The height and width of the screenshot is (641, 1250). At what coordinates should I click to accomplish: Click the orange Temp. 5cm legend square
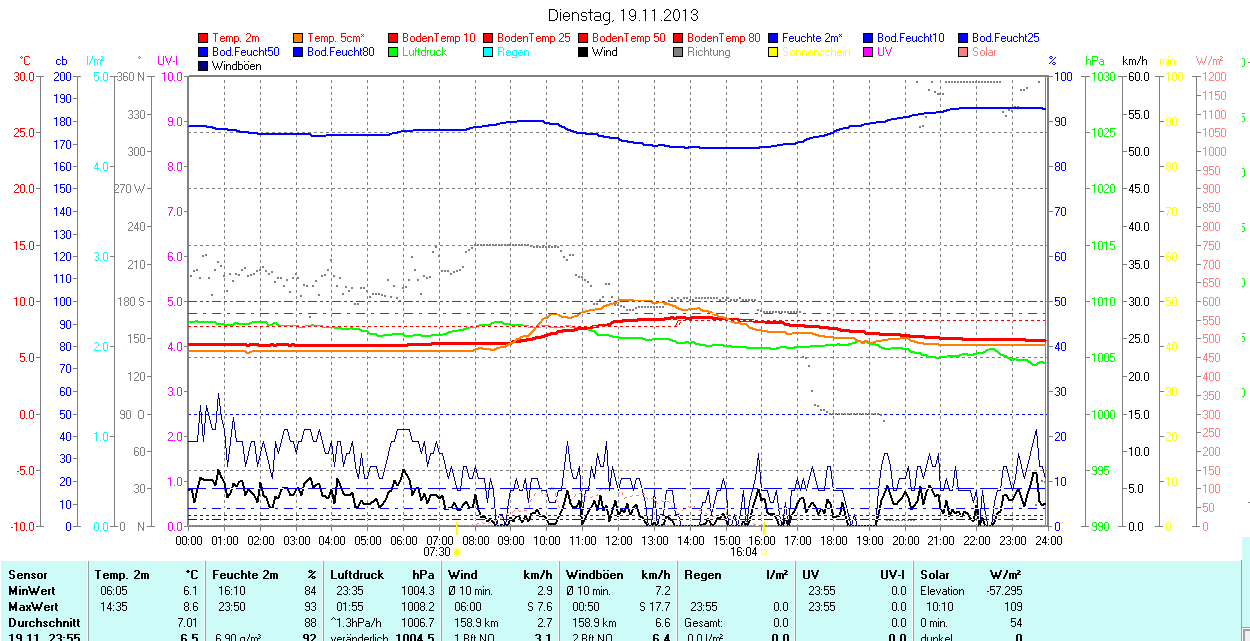click(x=299, y=38)
